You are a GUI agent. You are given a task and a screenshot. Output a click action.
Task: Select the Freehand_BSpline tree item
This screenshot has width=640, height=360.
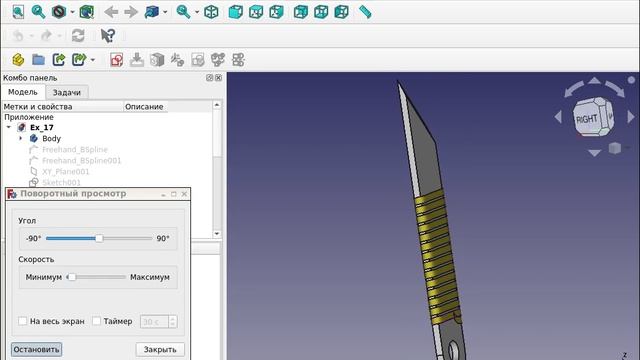[x=75, y=149]
